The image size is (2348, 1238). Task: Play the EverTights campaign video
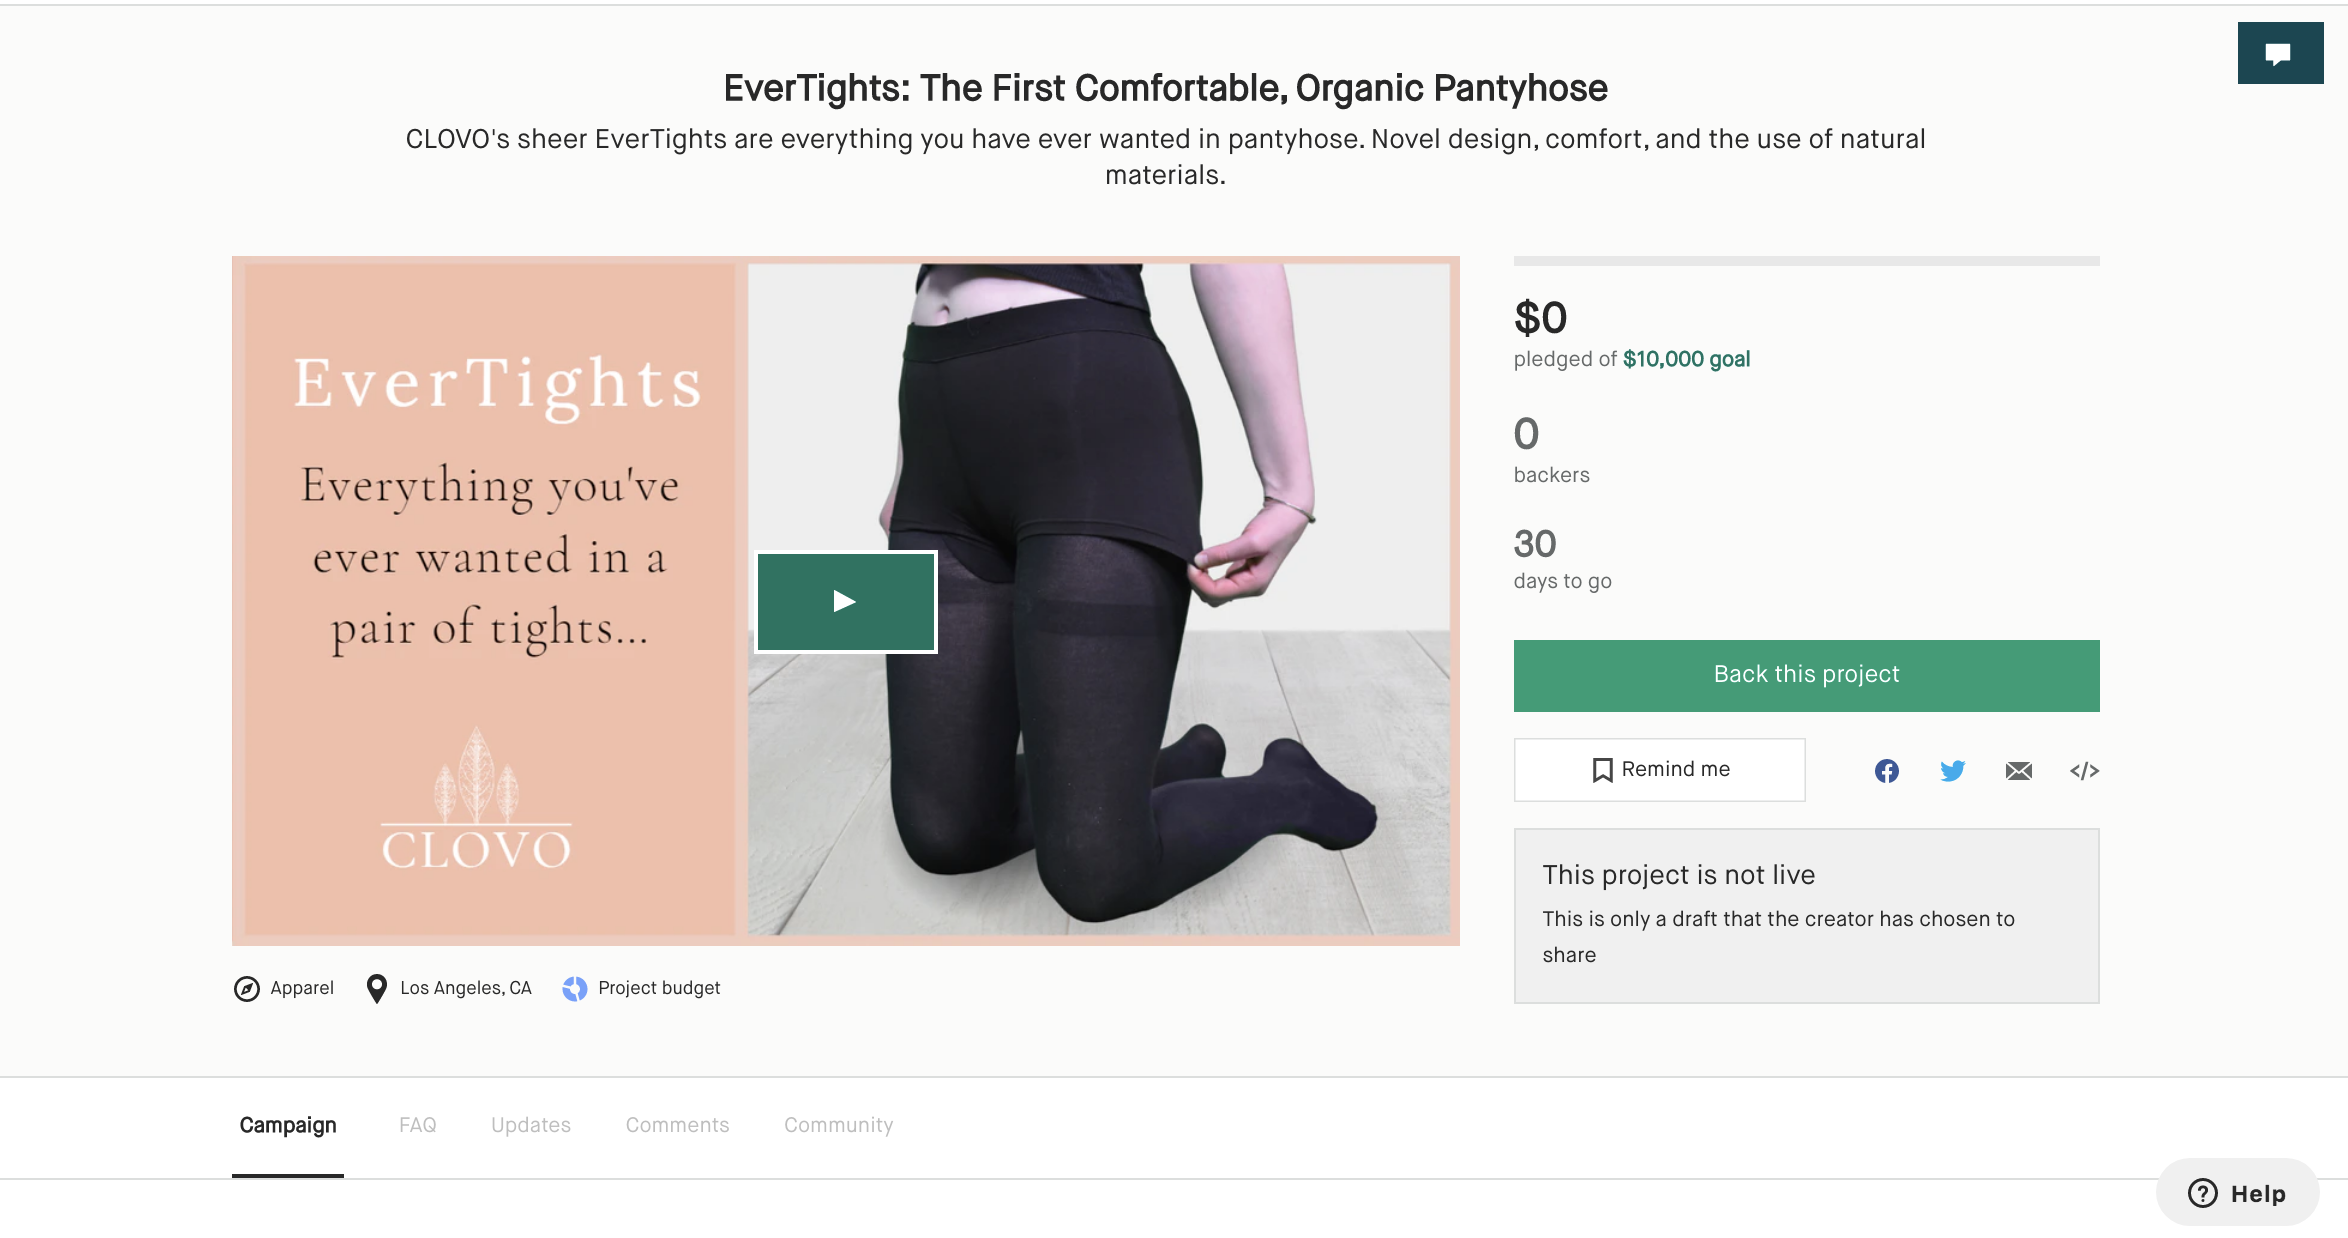coord(846,601)
